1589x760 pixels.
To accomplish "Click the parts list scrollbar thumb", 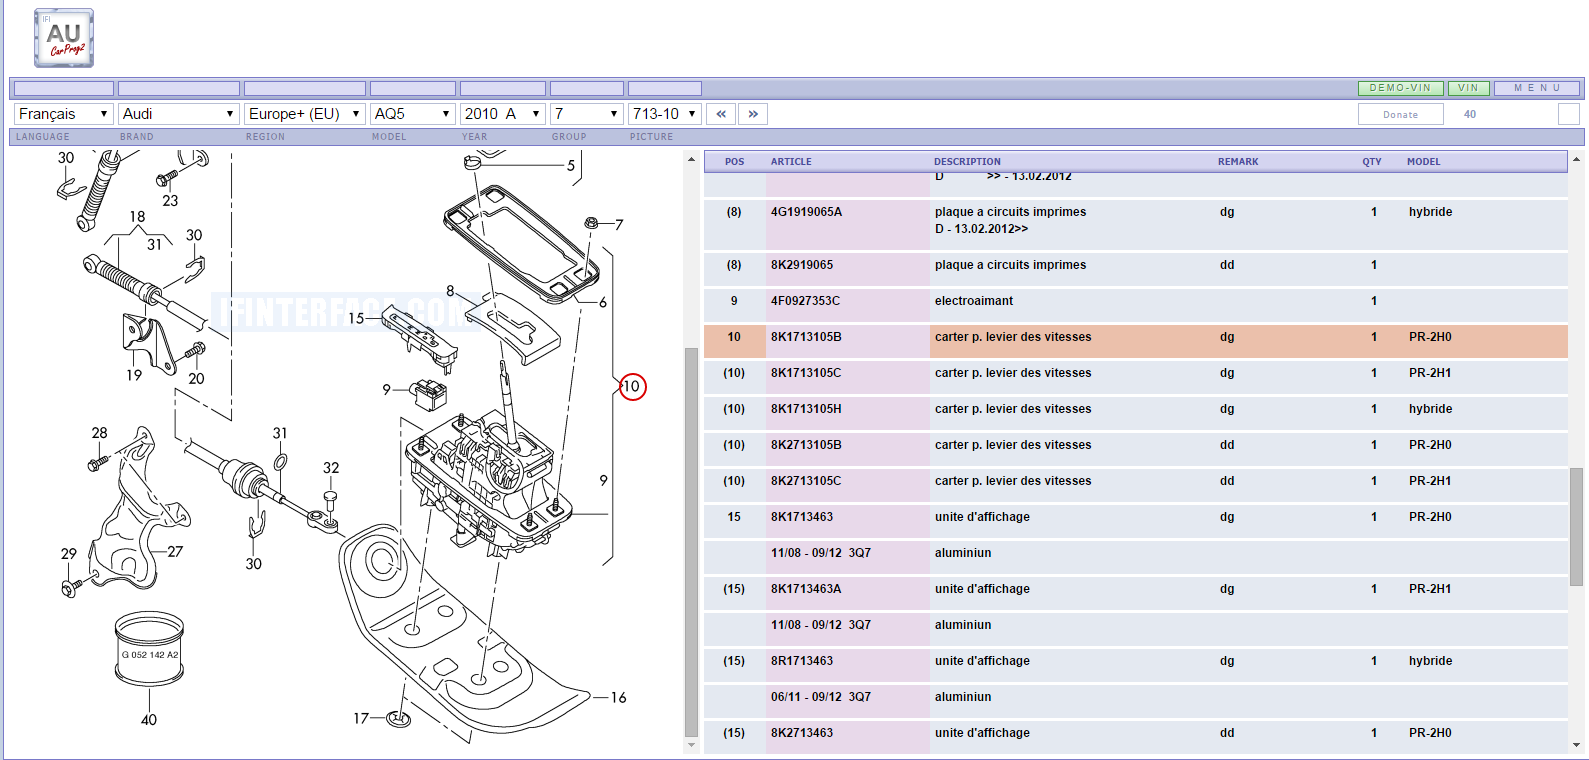I will pos(1576,526).
